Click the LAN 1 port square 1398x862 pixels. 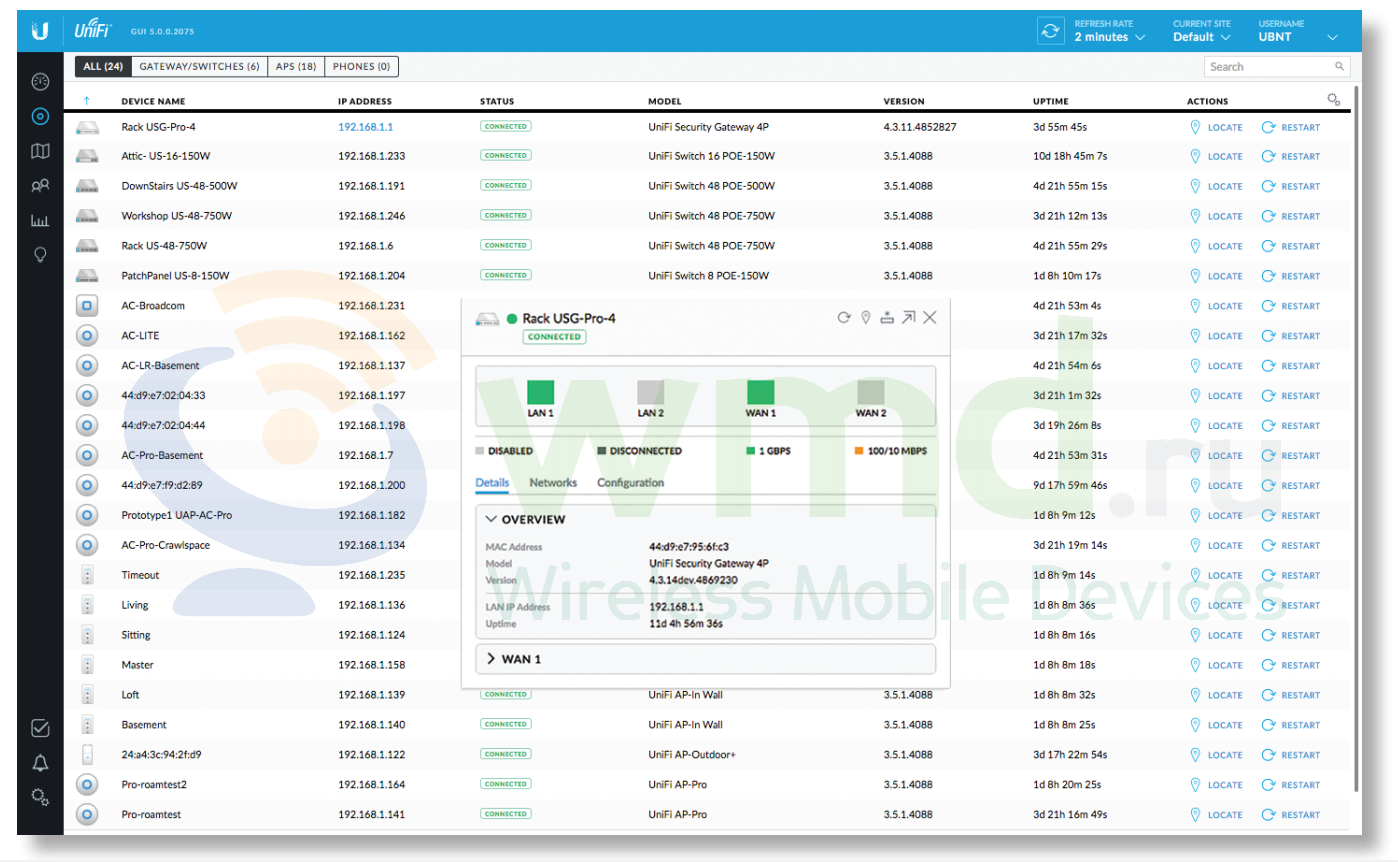tap(541, 392)
